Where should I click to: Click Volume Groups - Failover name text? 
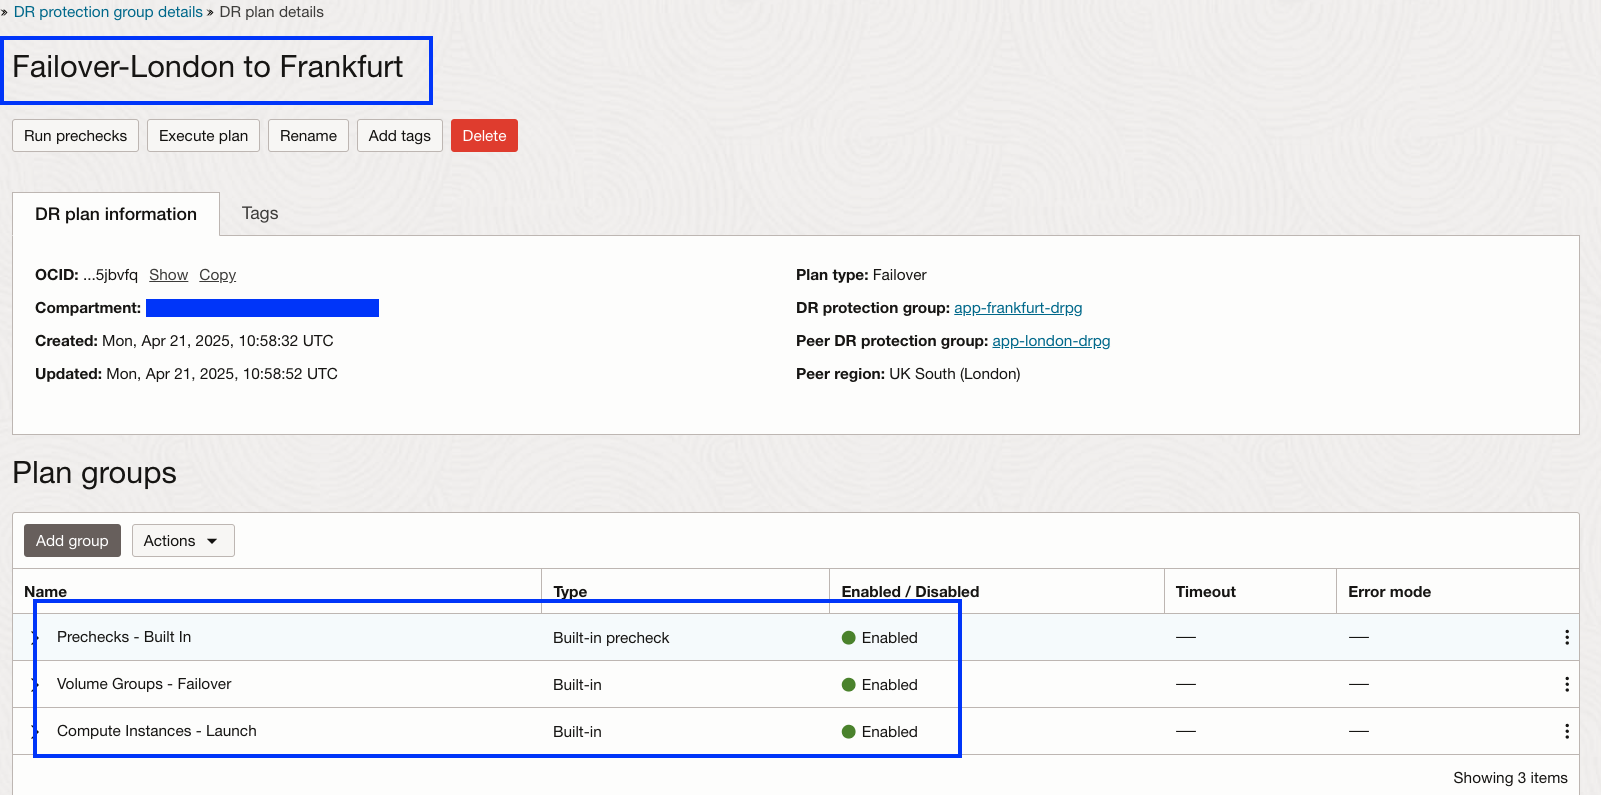click(144, 684)
